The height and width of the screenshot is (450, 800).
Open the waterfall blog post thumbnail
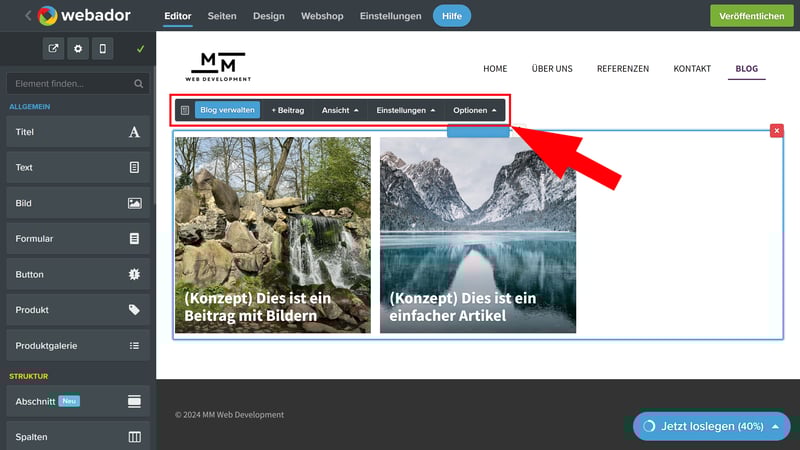[x=272, y=235]
